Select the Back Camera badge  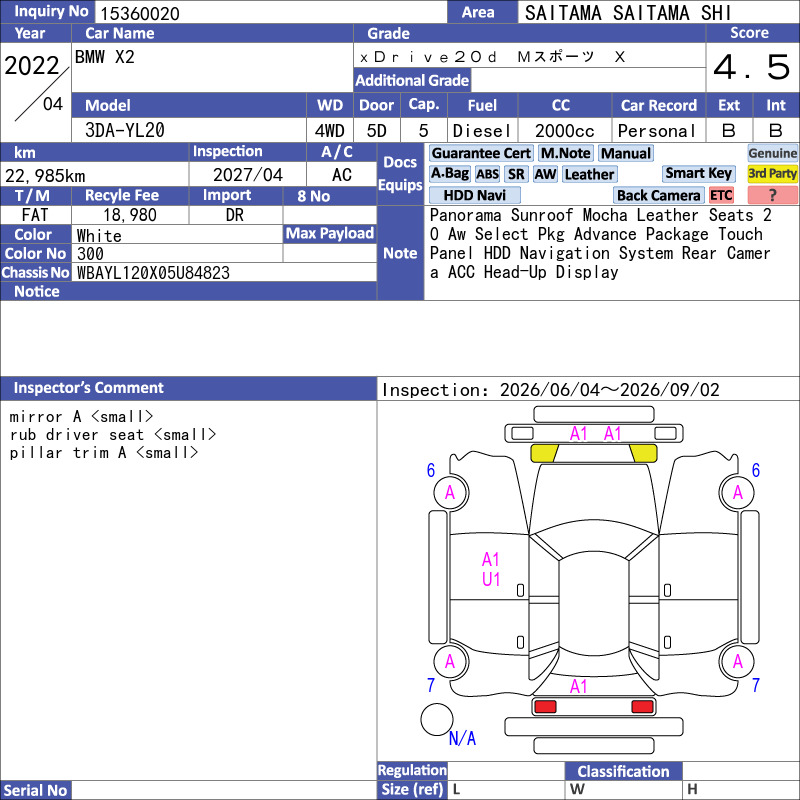coord(658,195)
